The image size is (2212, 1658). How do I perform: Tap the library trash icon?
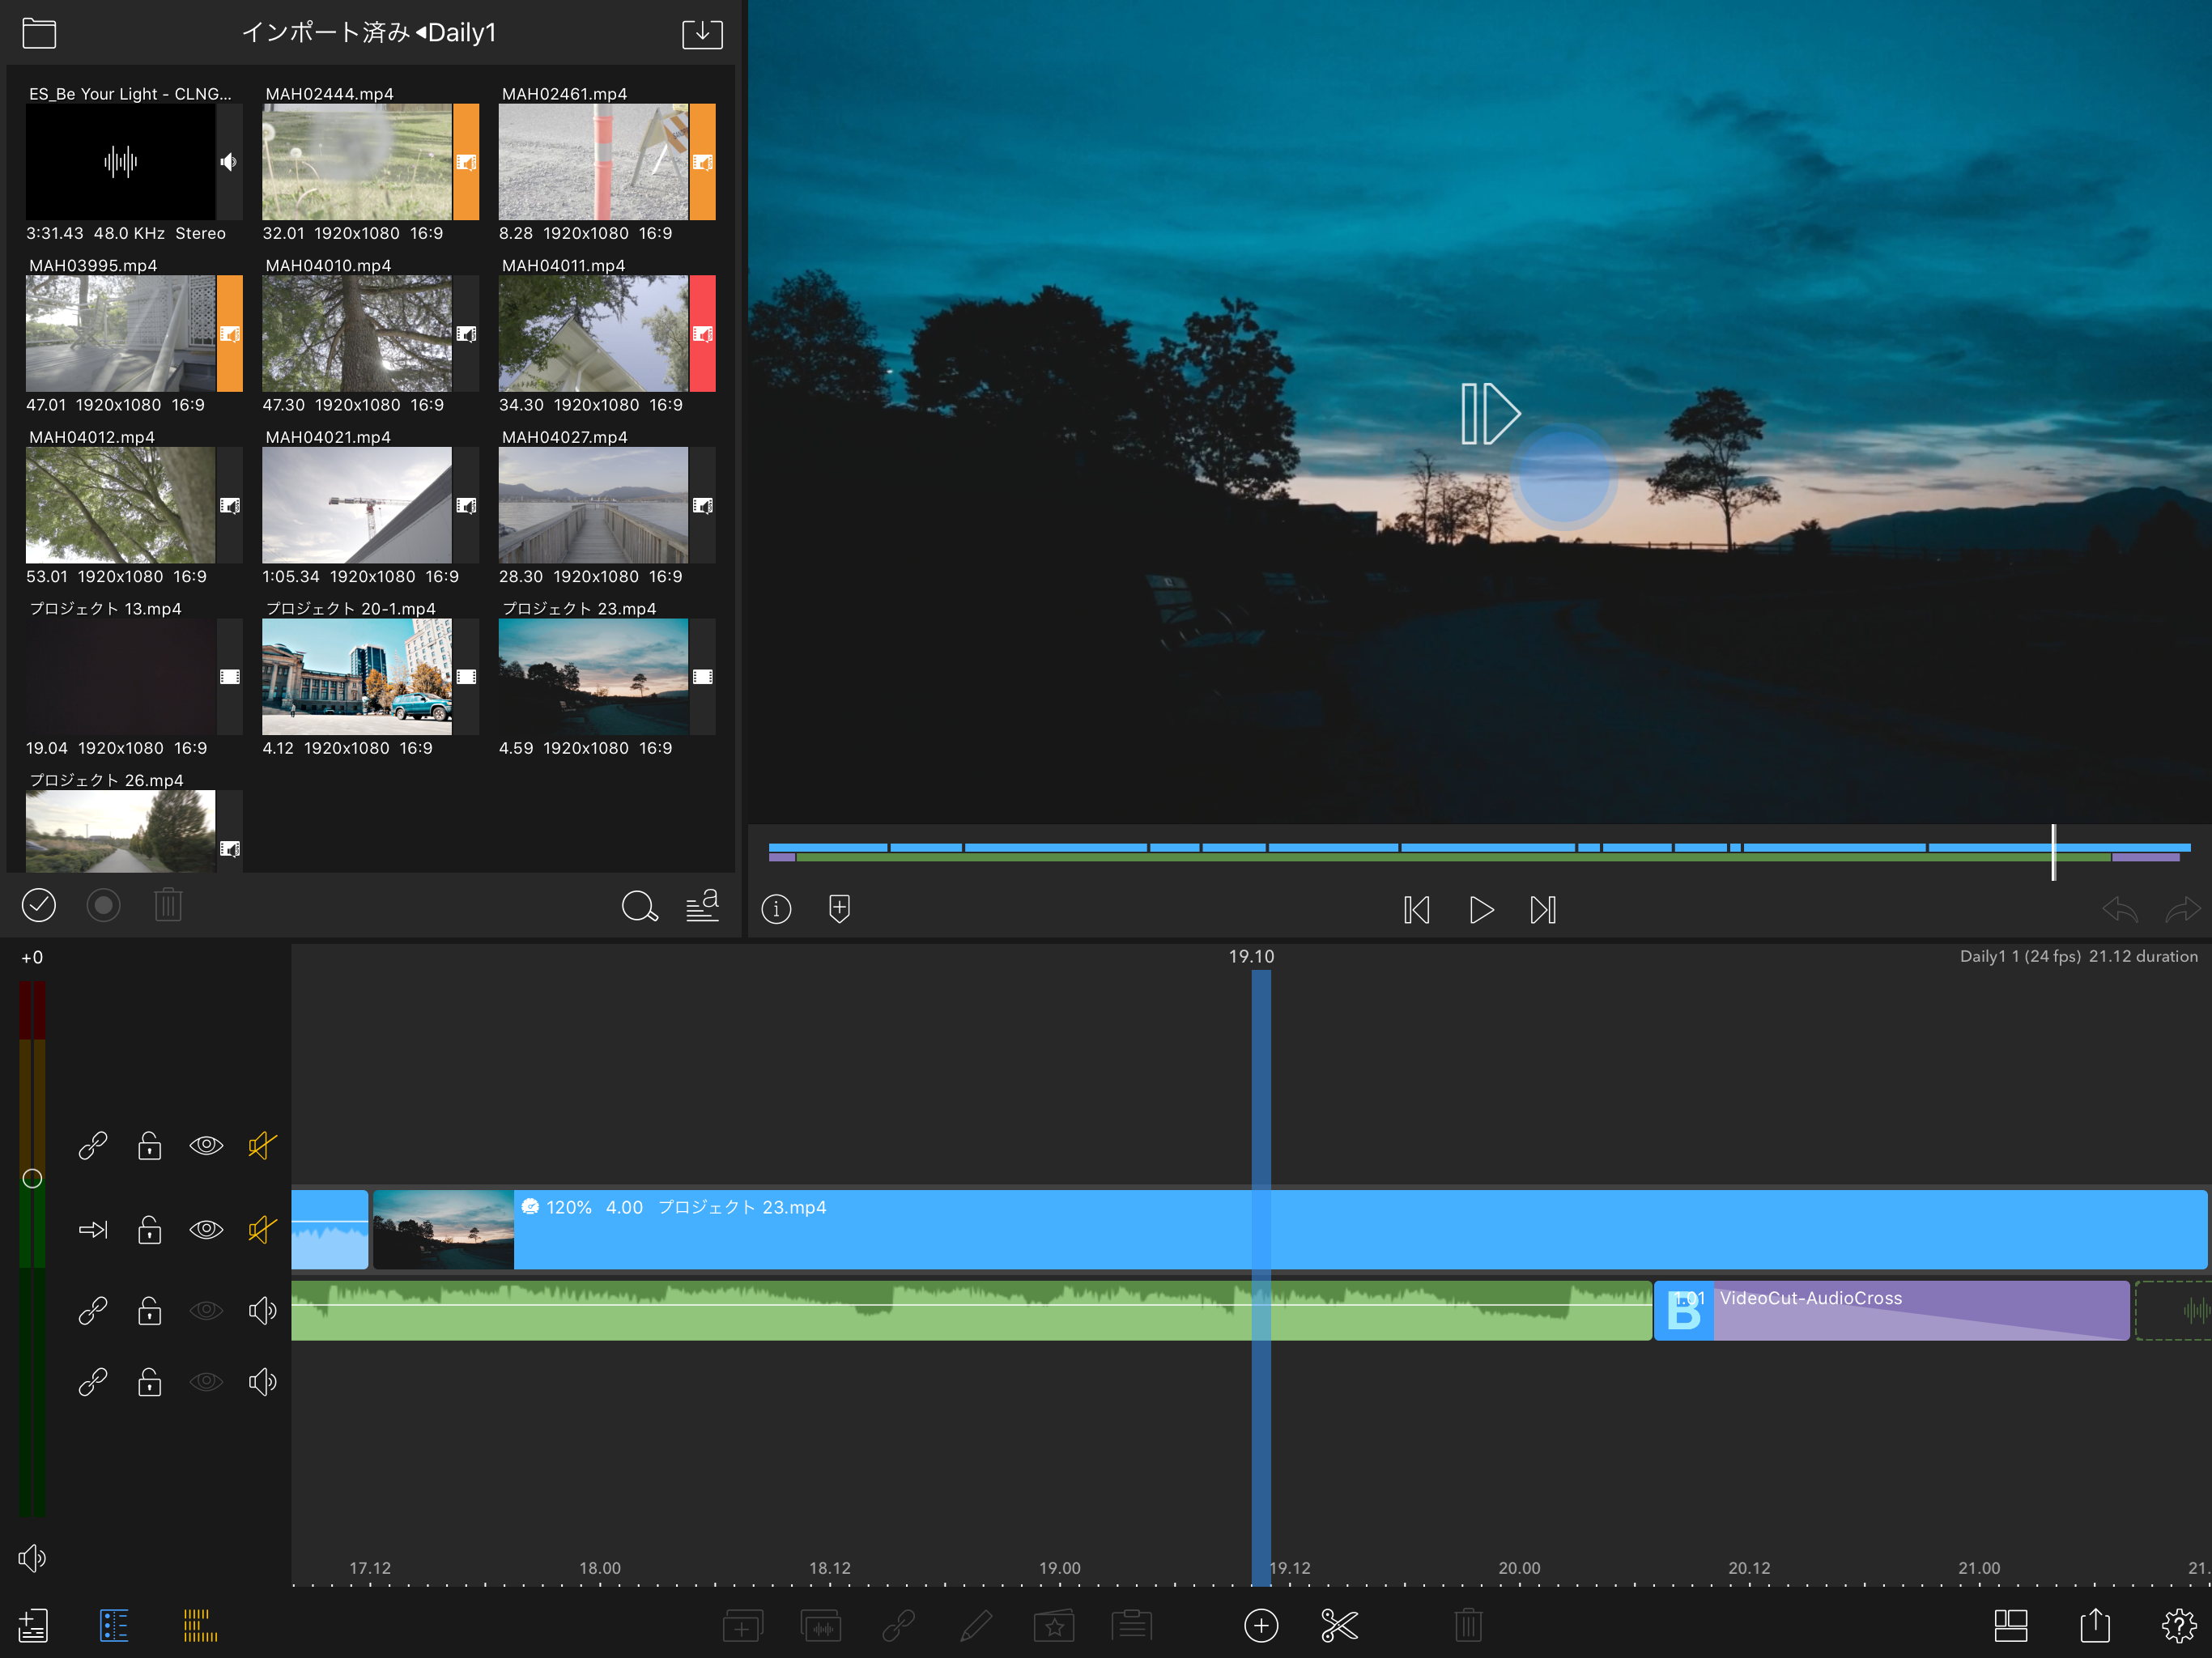(x=168, y=905)
